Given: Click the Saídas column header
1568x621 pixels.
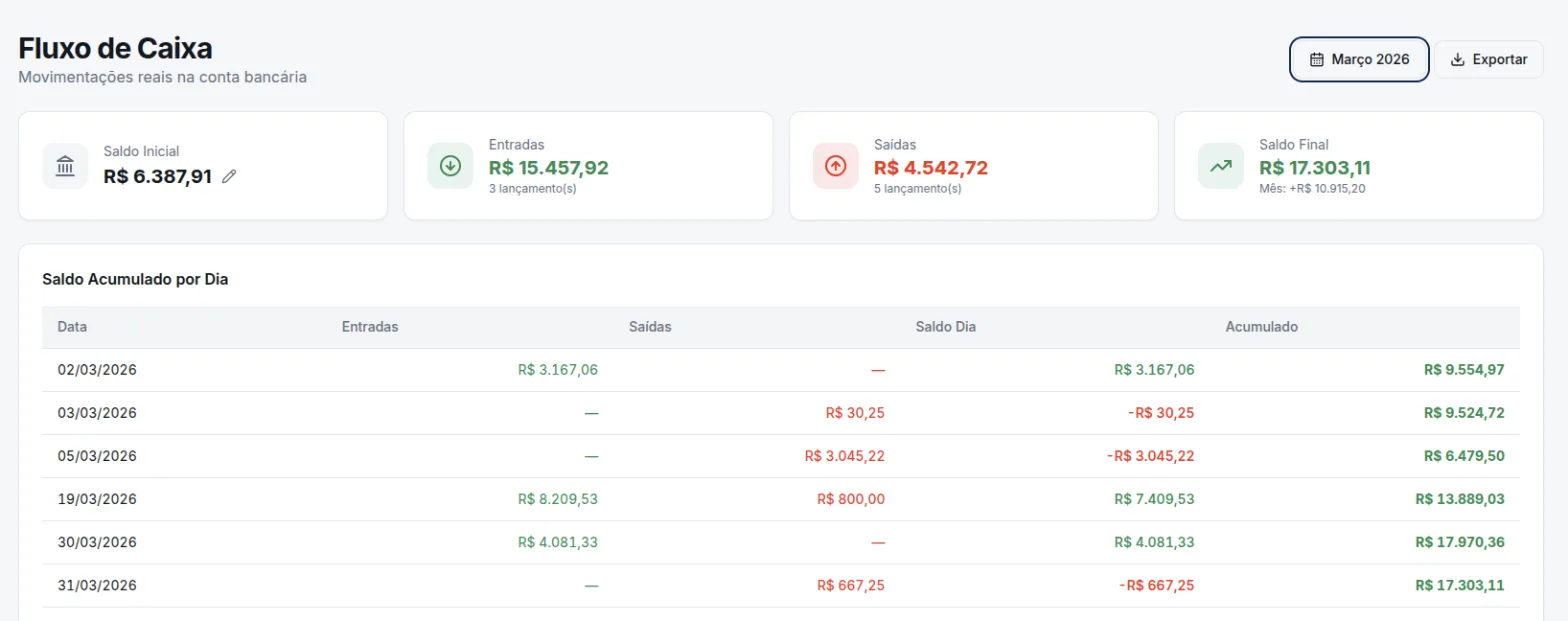Looking at the screenshot, I should click(x=650, y=327).
